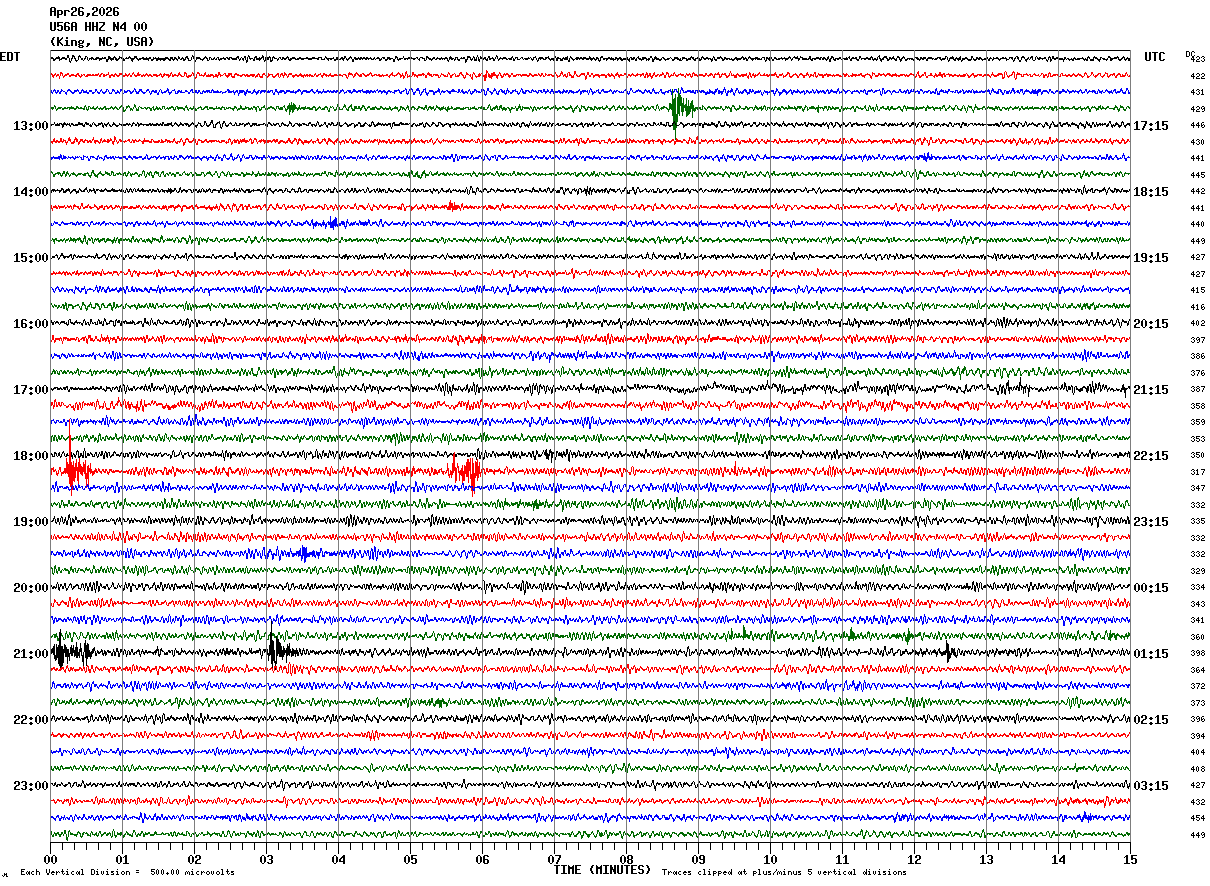1210x886 pixels.
Task: Click the 00:15 UTC time label
Action: [1151, 588]
